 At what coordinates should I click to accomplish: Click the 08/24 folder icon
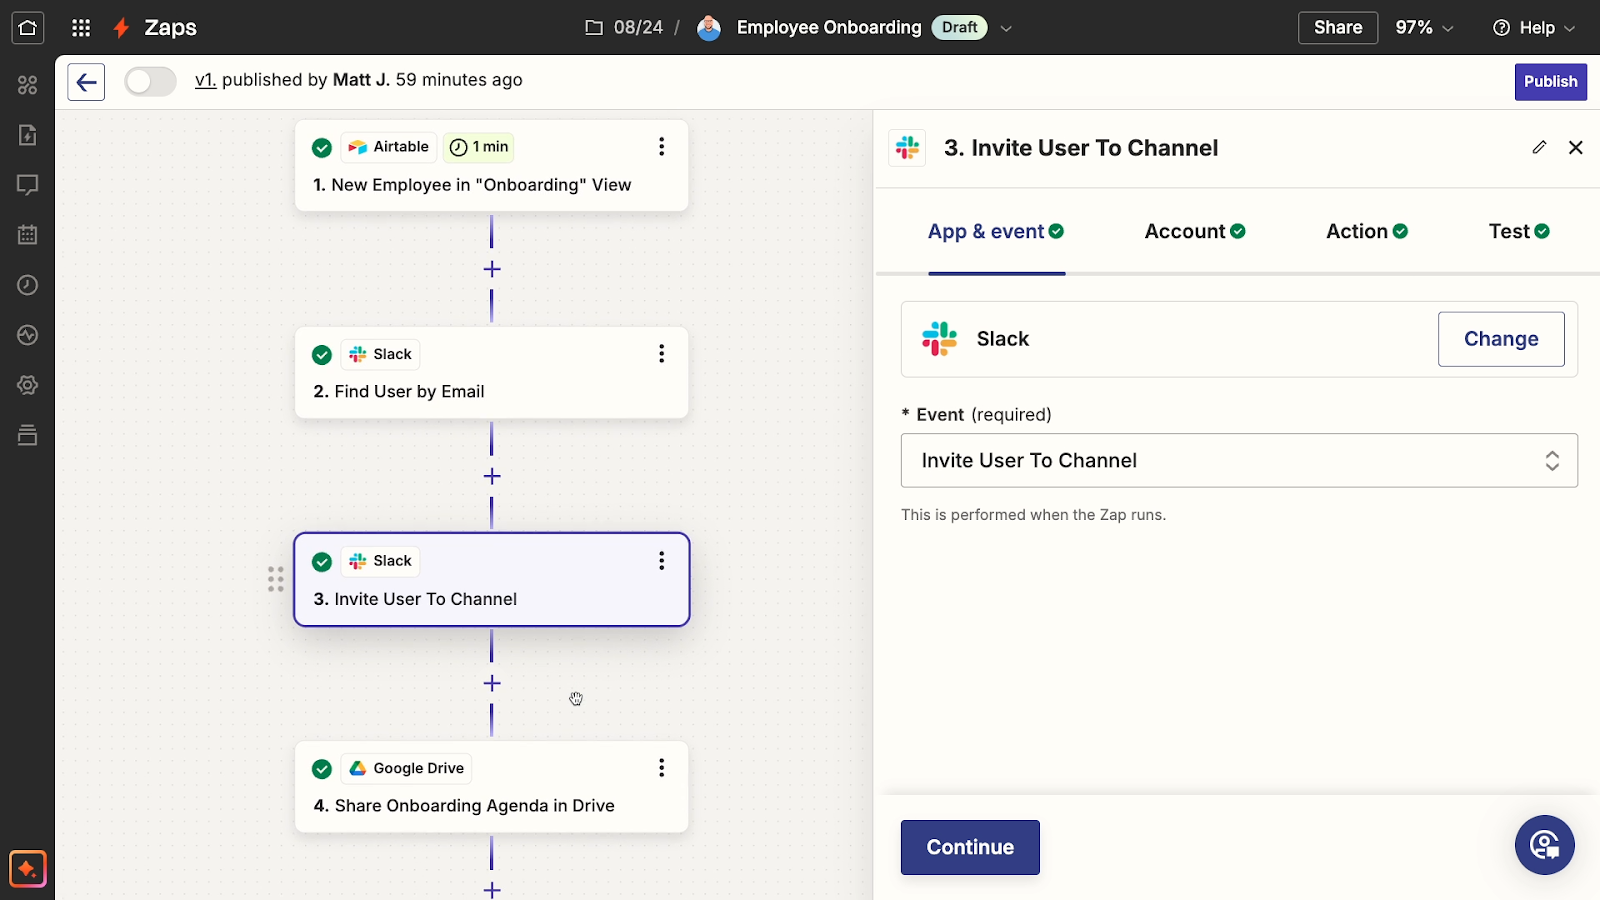(594, 27)
